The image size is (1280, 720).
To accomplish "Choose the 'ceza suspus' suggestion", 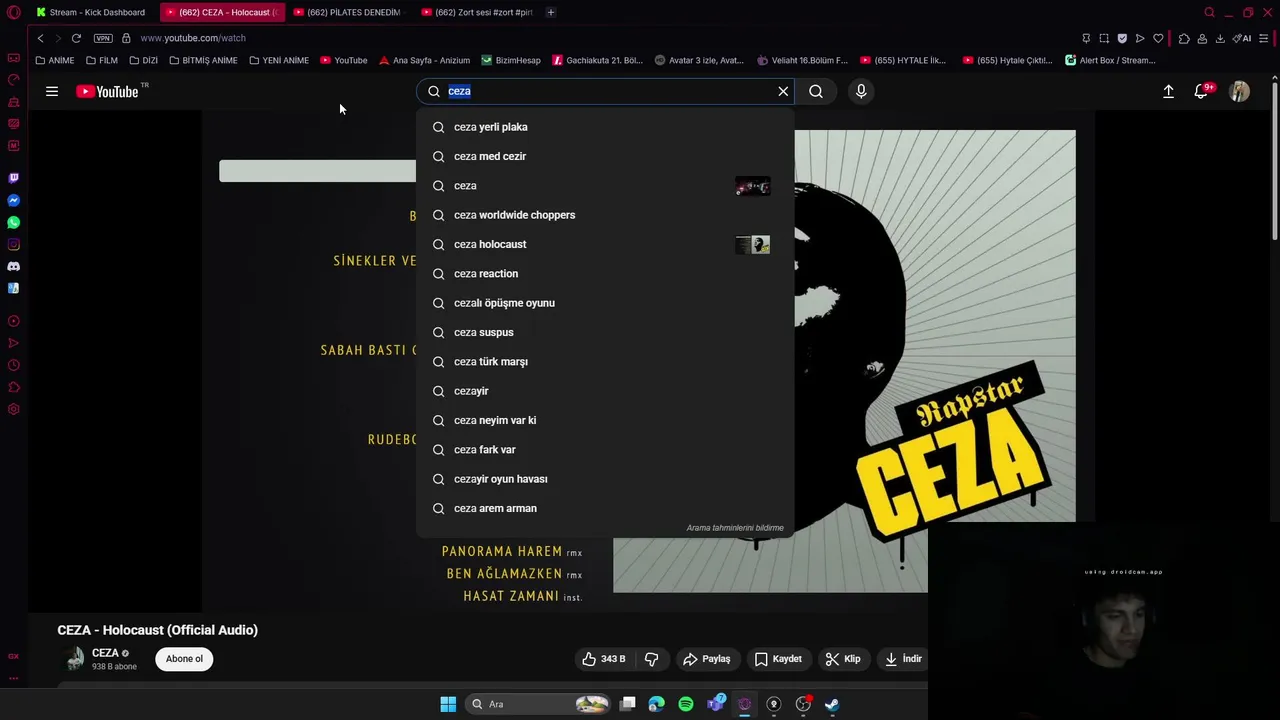I will pos(605,332).
